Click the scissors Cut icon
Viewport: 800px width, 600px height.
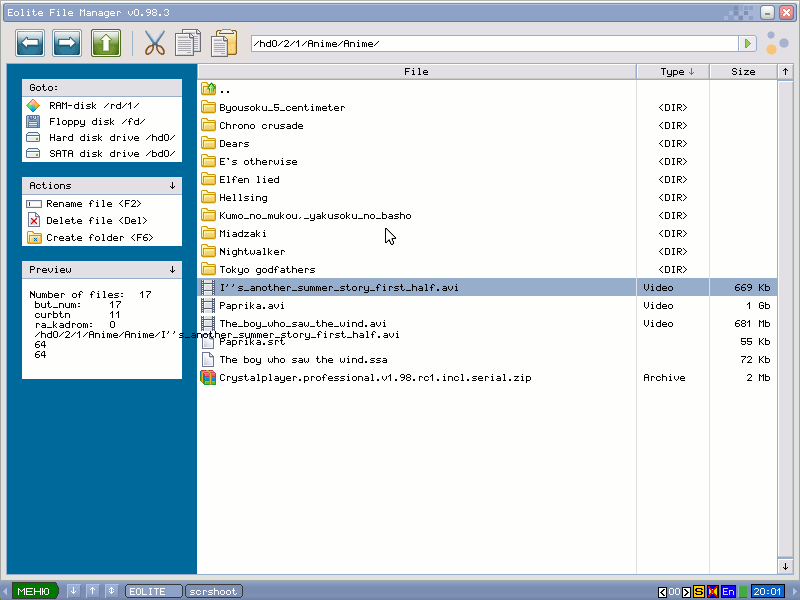point(154,43)
